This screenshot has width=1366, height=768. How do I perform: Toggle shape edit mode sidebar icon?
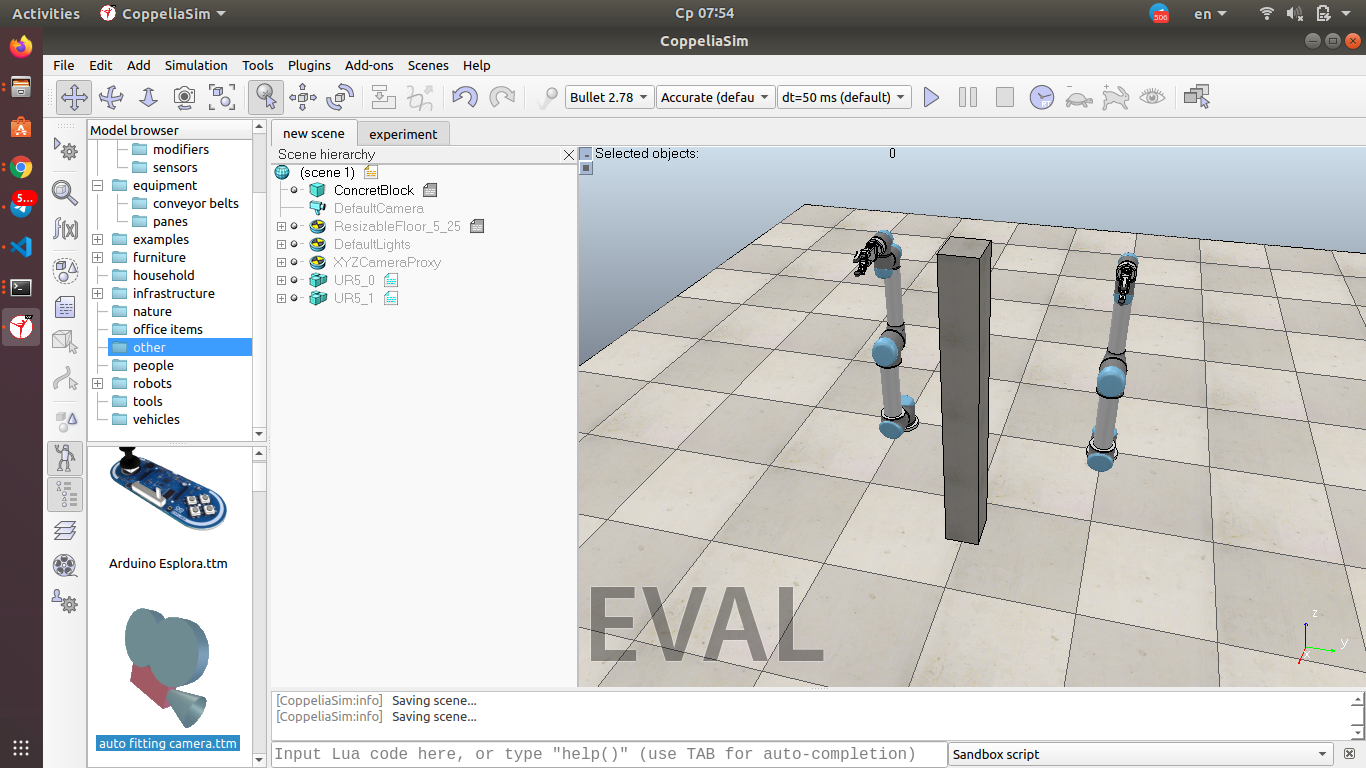point(65,341)
